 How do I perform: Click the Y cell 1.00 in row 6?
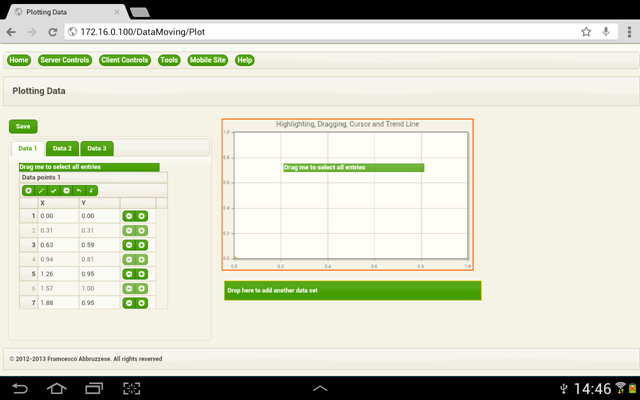point(99,289)
